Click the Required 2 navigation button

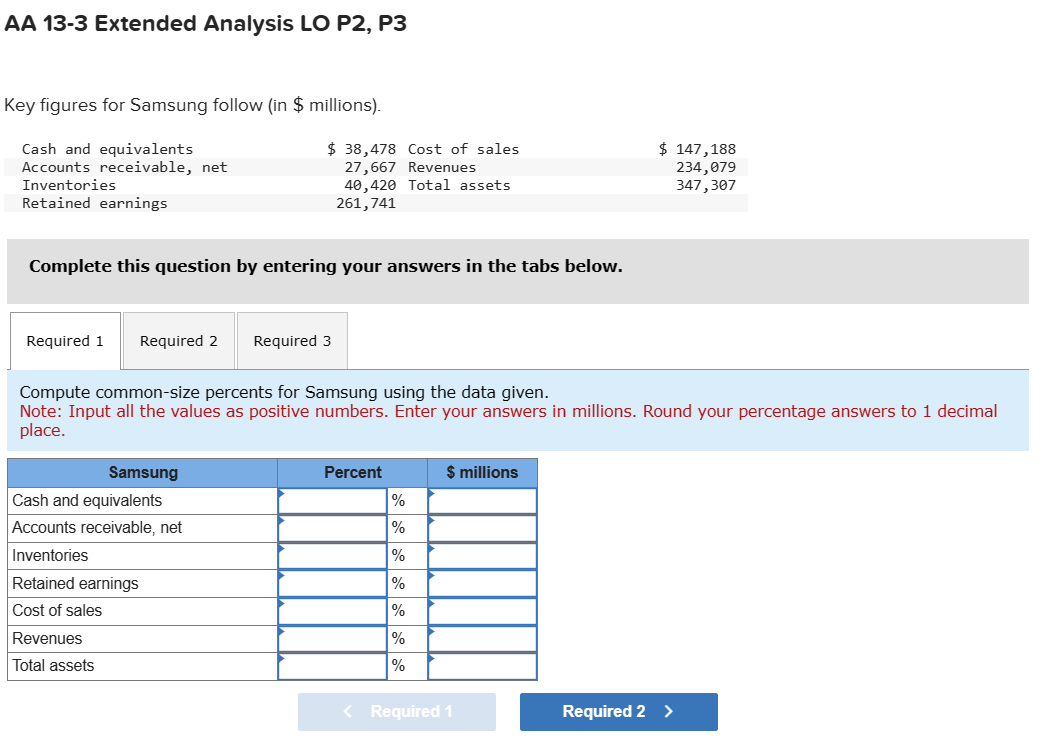(x=618, y=711)
